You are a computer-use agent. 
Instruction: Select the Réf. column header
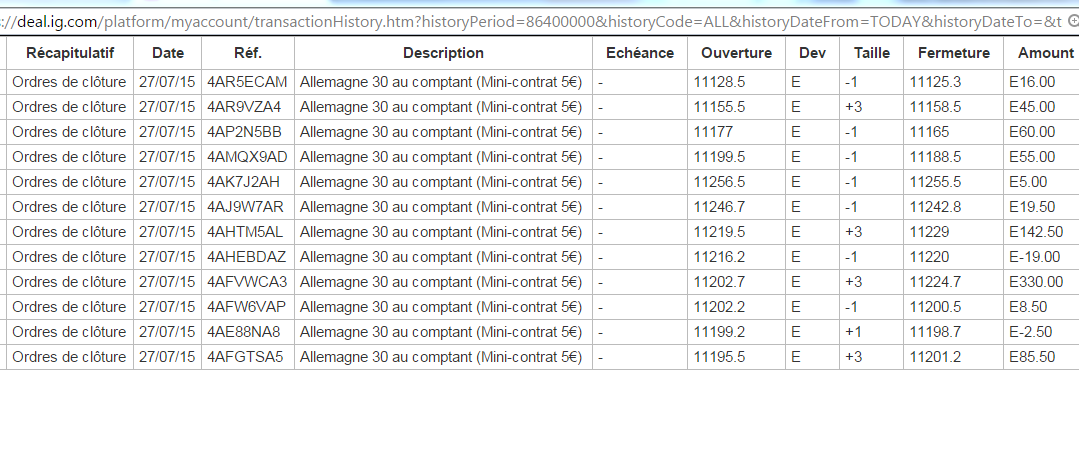click(248, 53)
